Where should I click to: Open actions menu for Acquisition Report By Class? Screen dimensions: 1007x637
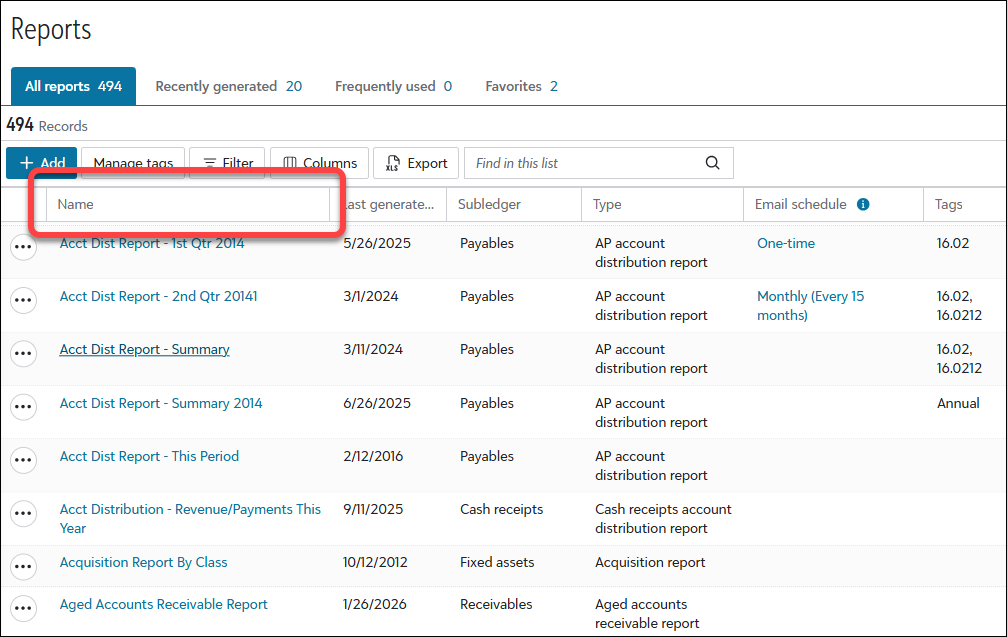tap(23, 565)
